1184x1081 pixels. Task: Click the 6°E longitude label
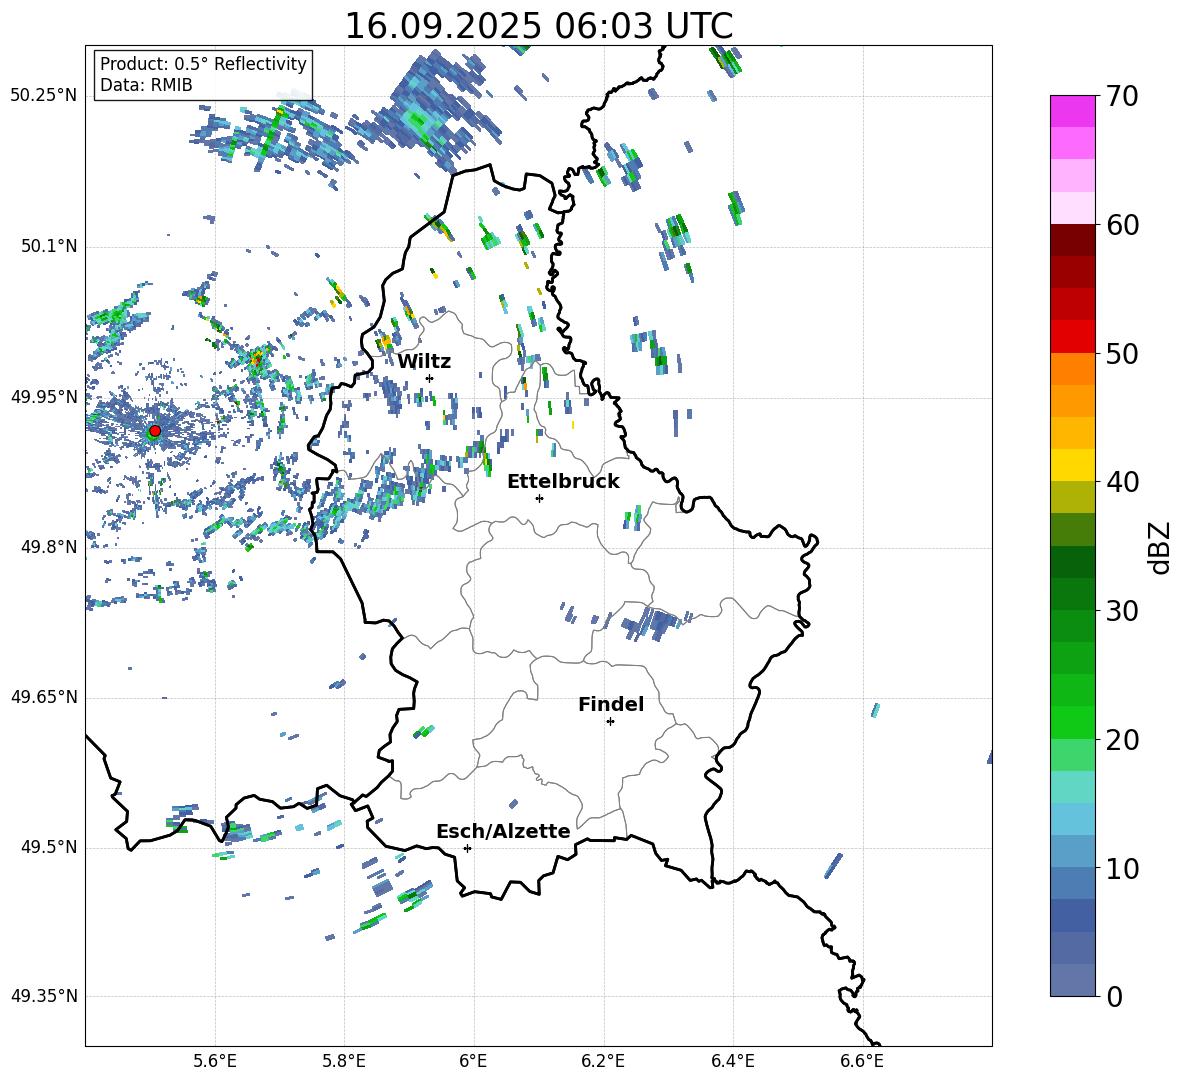[473, 1061]
